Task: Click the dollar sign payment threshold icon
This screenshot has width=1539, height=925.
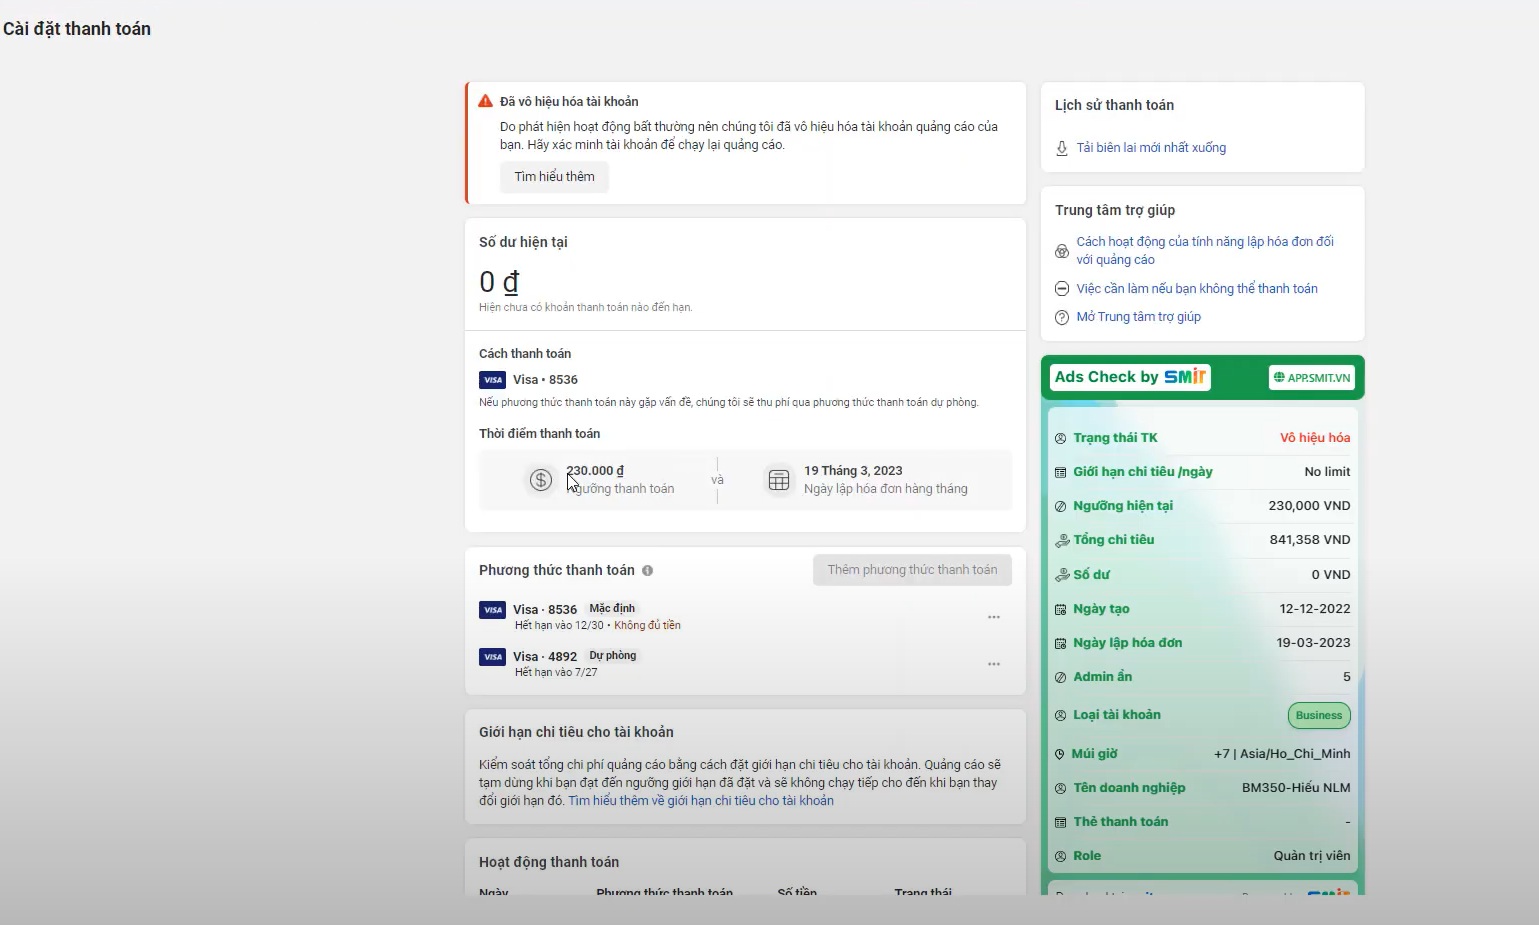Action: tap(540, 480)
